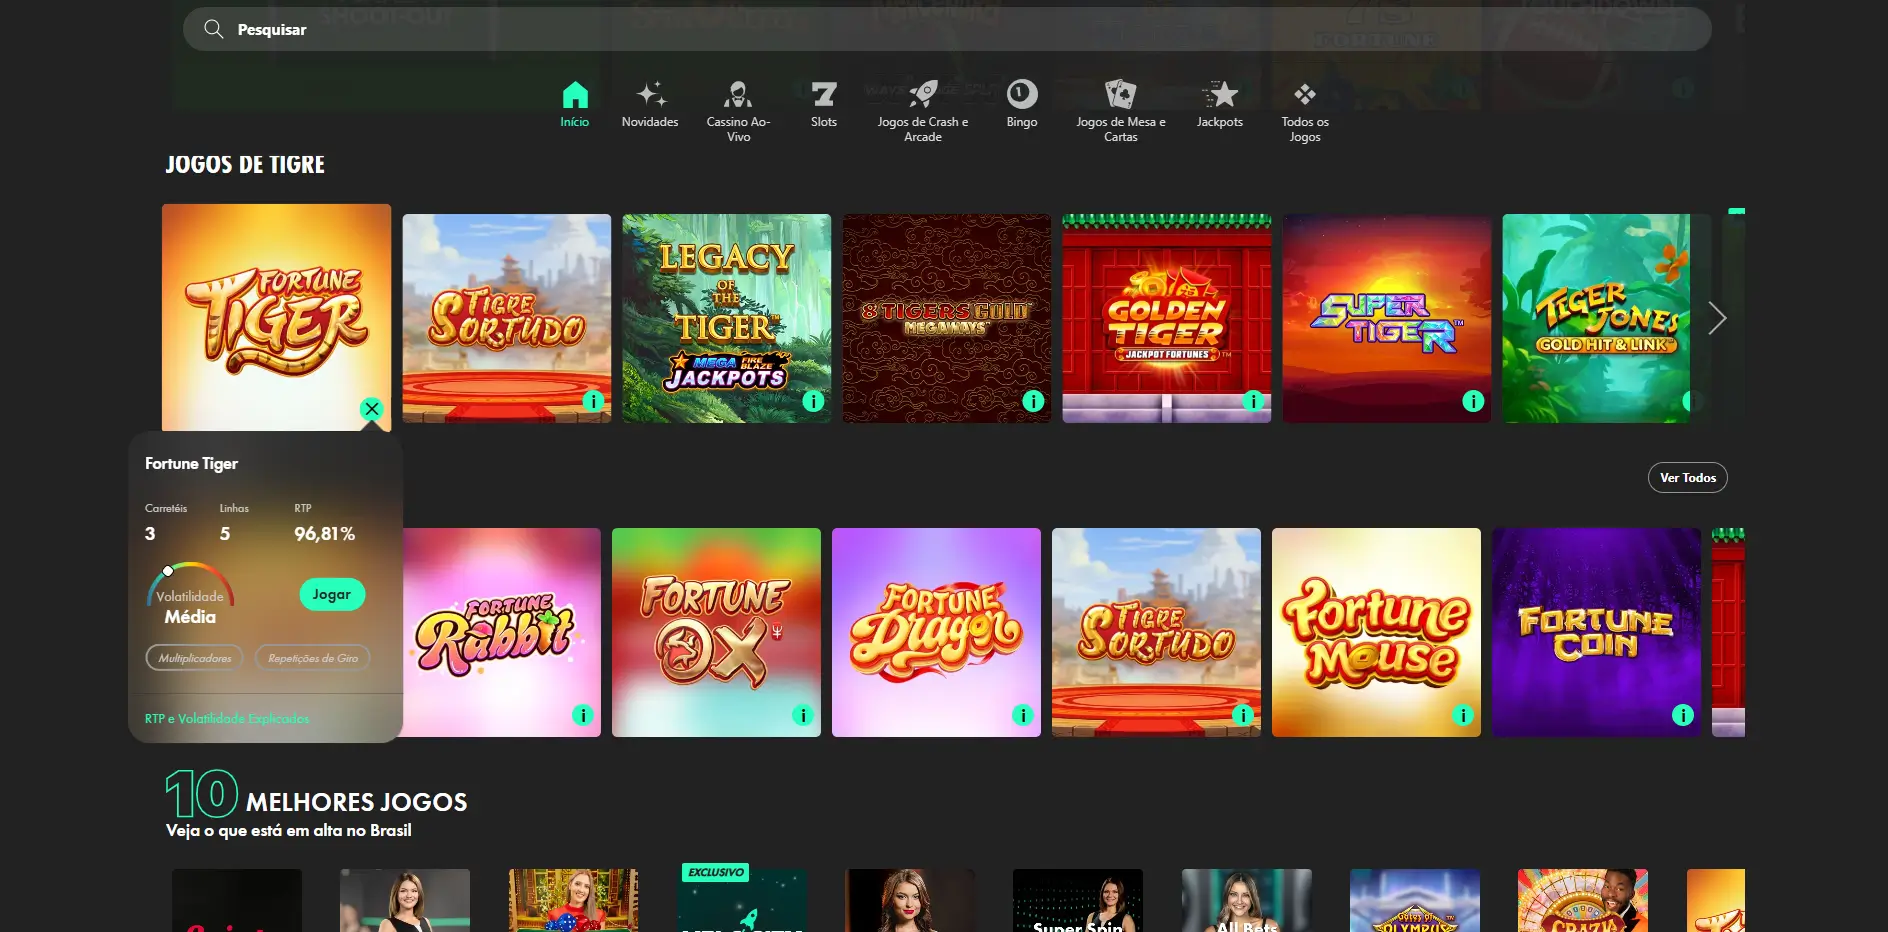Click the RTP value 96,81%
Viewport: 1888px width, 932px height.
324,534
